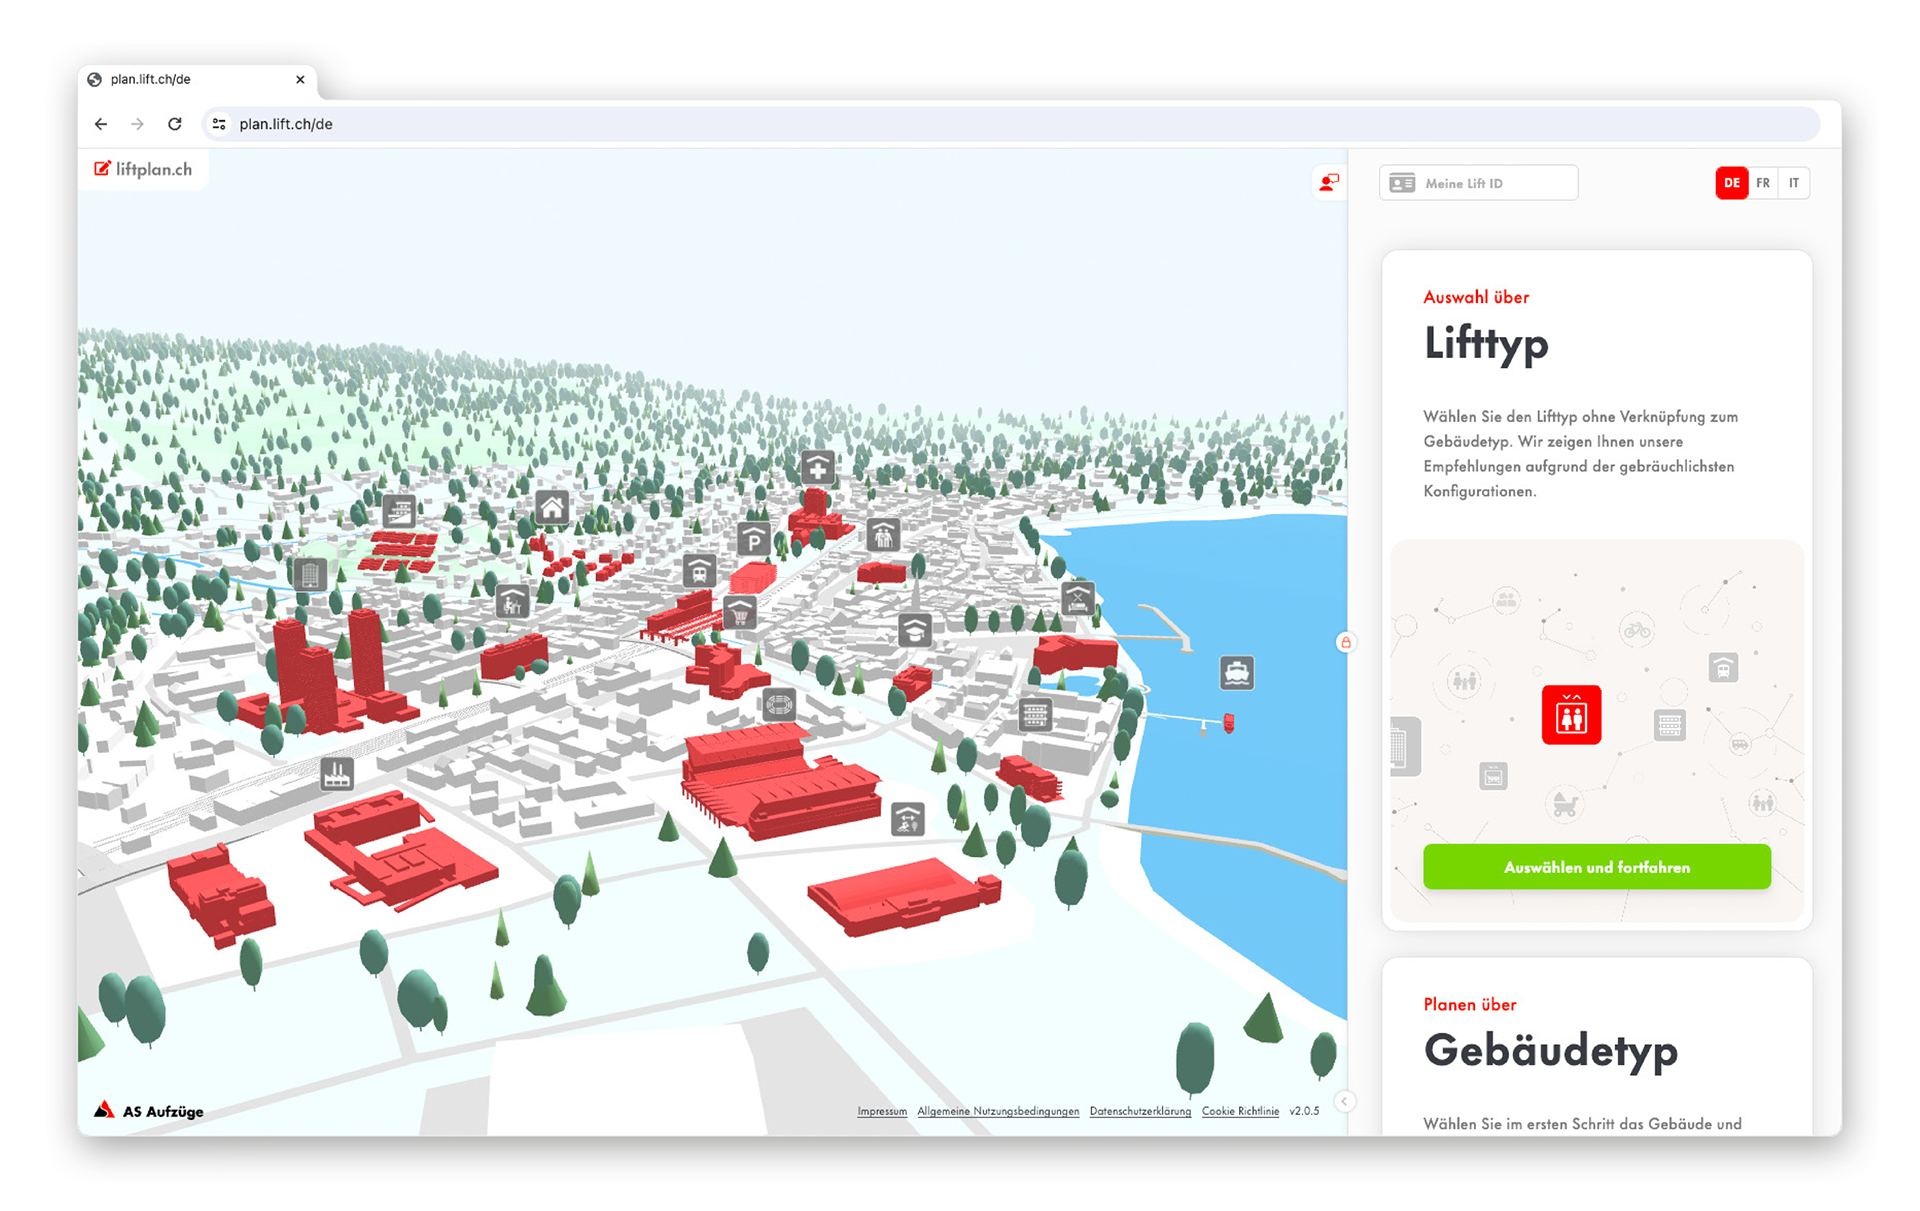
Task: Select the shopping cart building marker
Action: [x=740, y=612]
